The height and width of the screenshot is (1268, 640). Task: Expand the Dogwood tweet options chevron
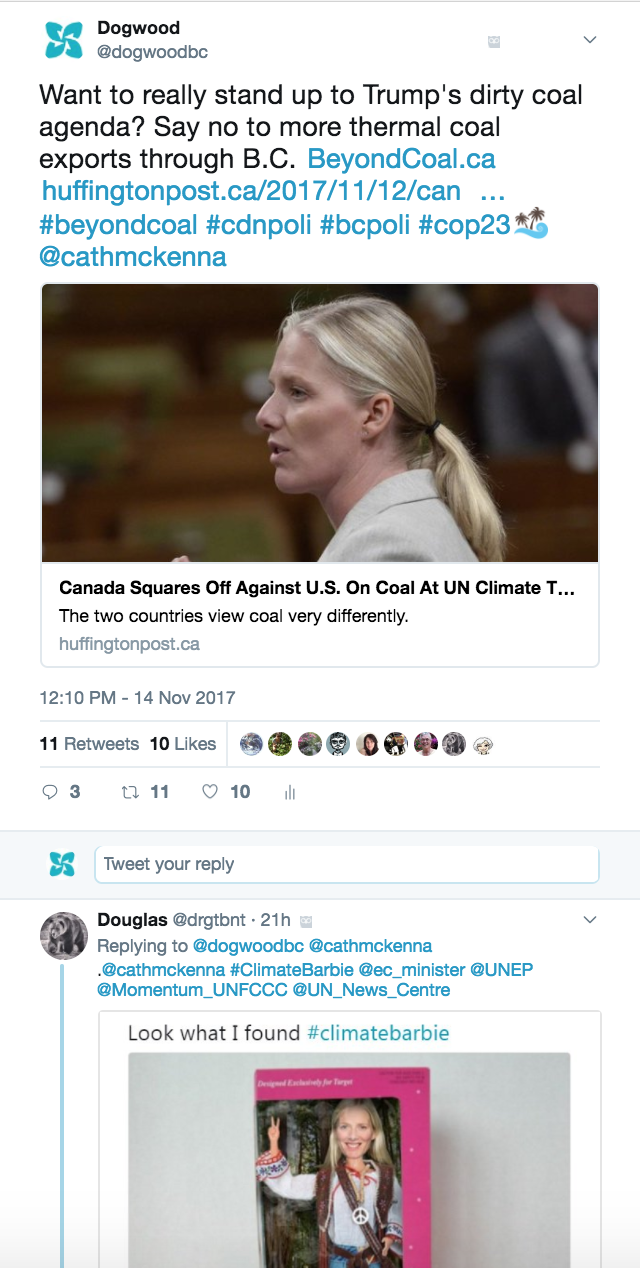coord(590,40)
